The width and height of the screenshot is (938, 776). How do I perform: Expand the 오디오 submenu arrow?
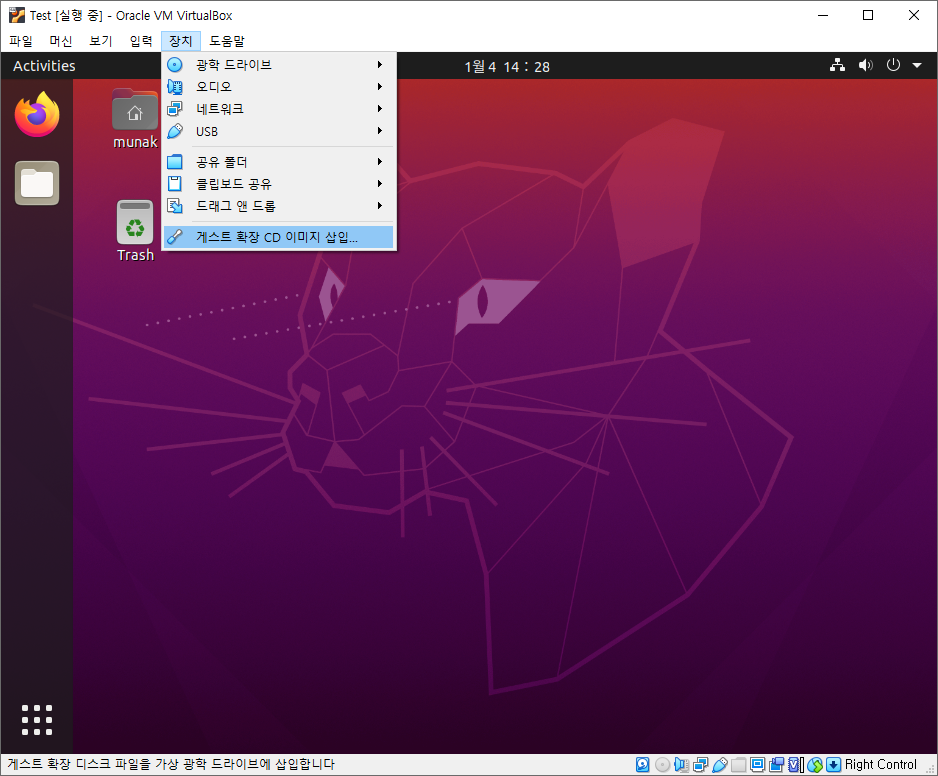tap(380, 87)
